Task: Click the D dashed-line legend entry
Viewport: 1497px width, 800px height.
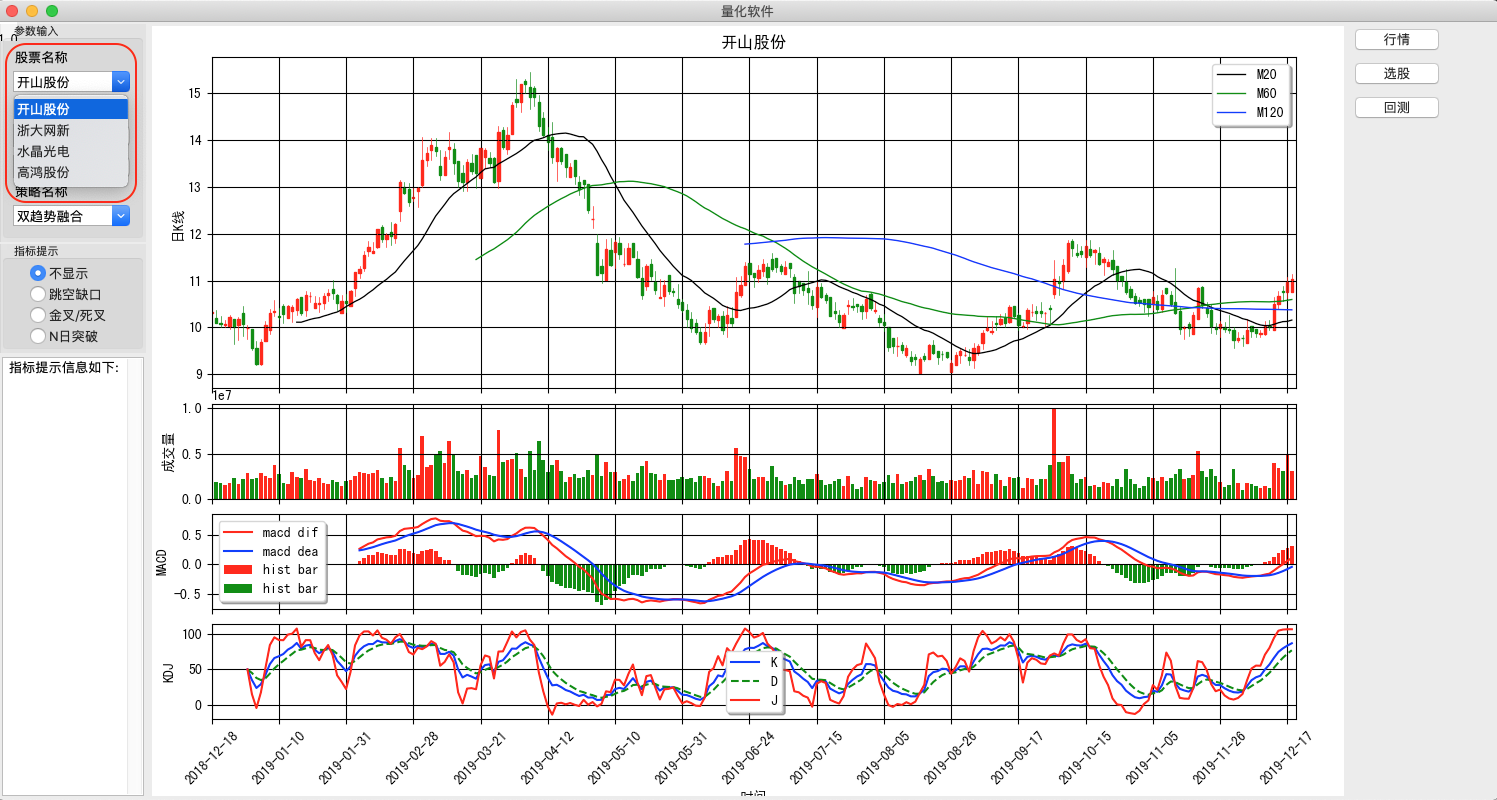Action: [755, 681]
